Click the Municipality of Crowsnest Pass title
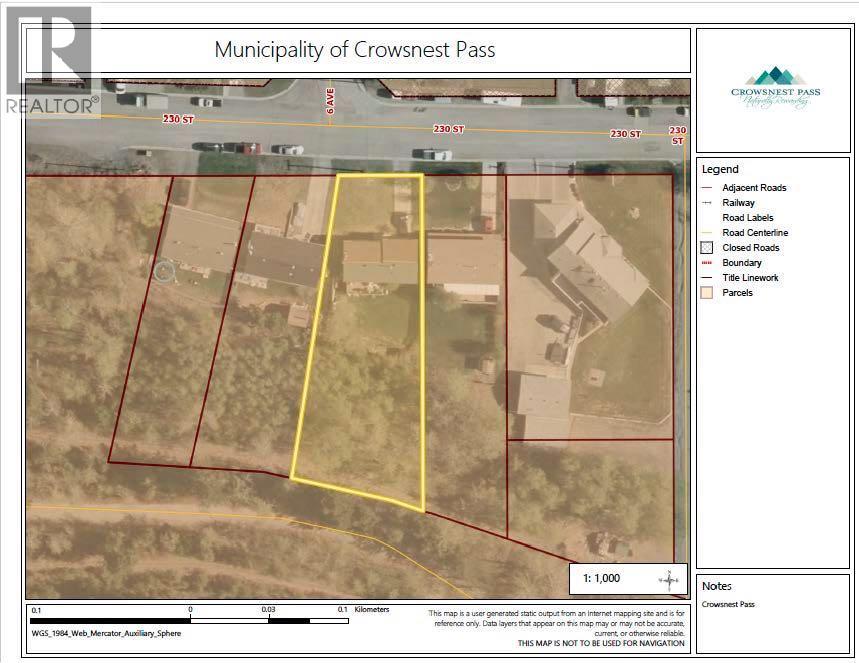 (355, 50)
